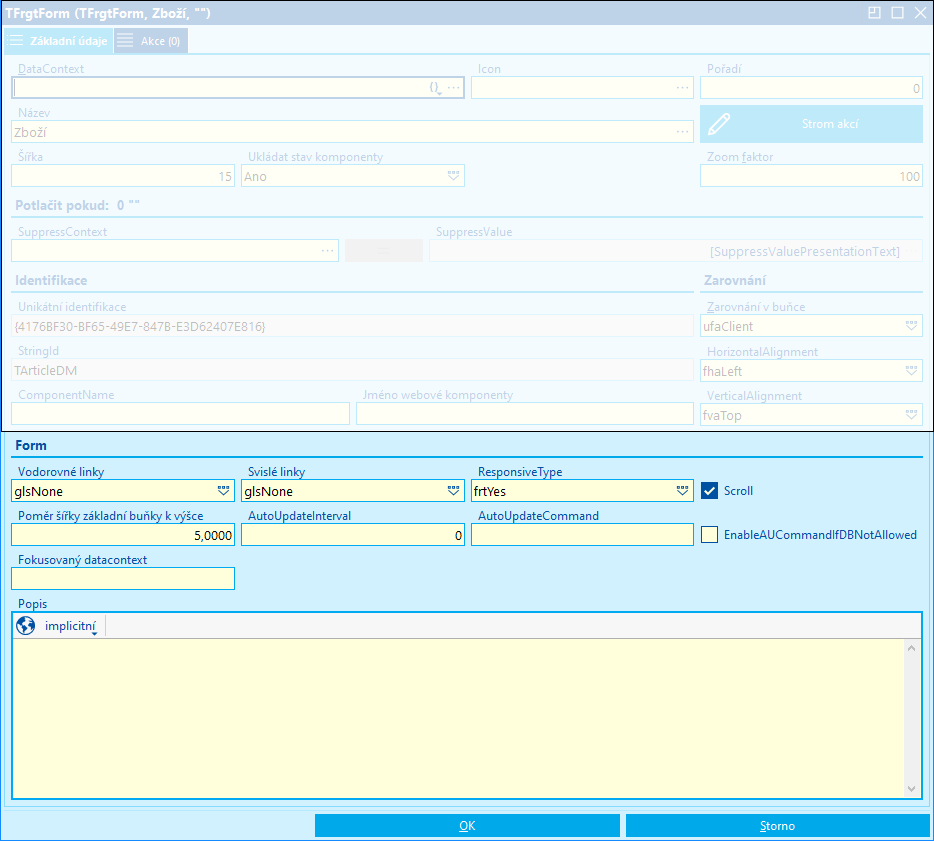934x841 pixels.
Task: Click the ComponentName input field
Action: click(x=180, y=414)
